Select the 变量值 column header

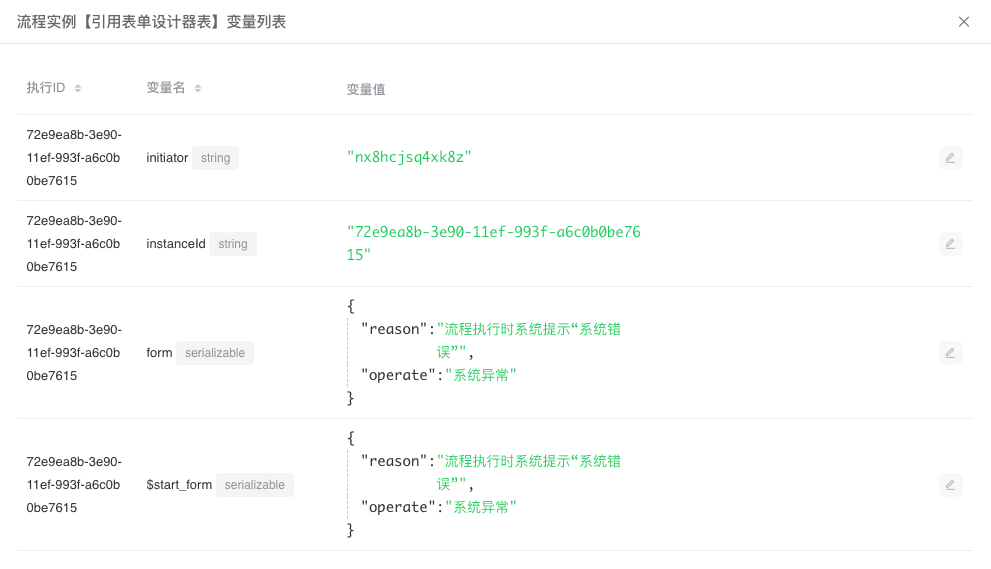366,89
